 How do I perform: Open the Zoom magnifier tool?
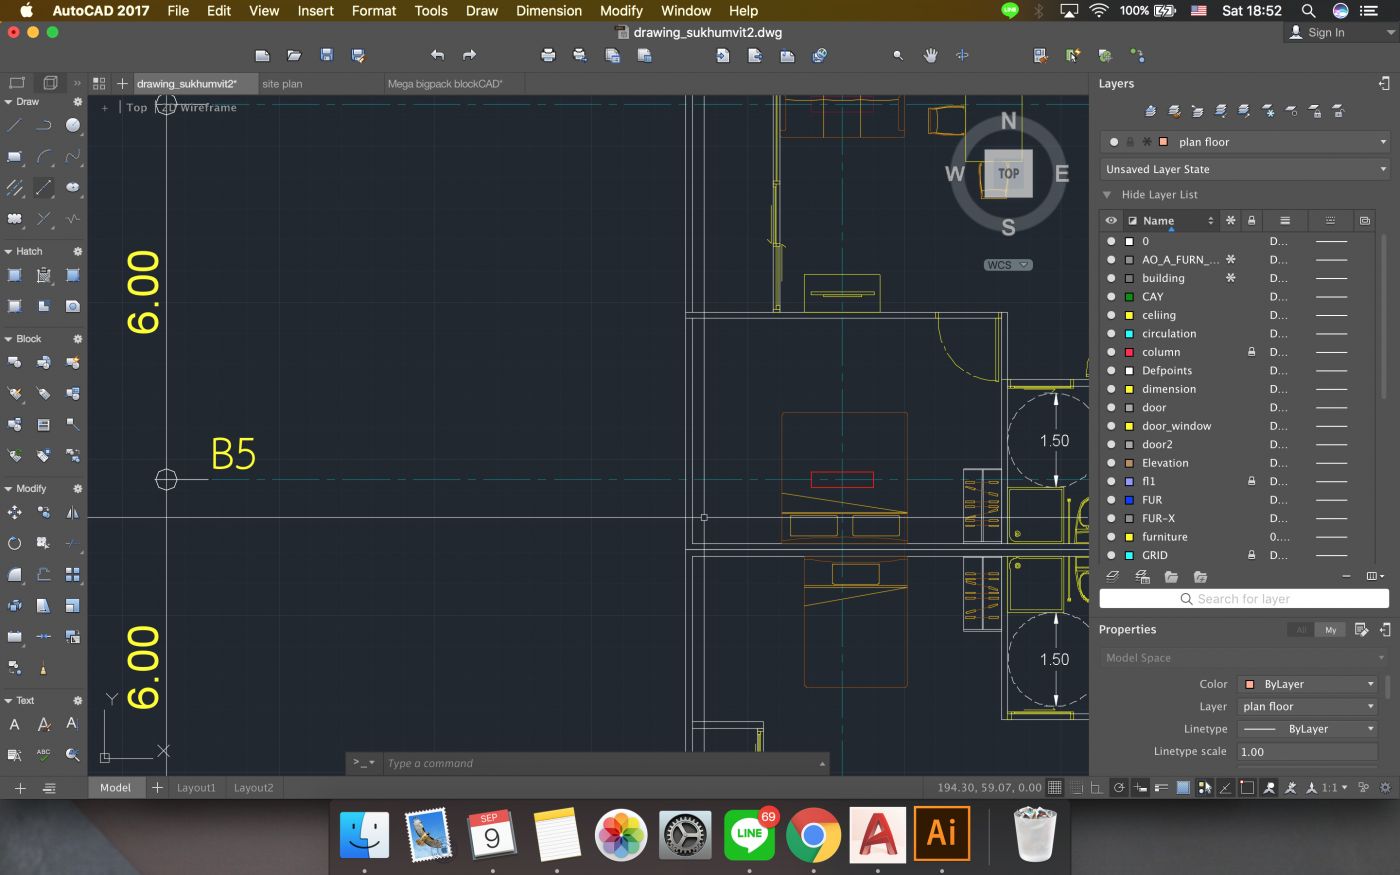(898, 55)
